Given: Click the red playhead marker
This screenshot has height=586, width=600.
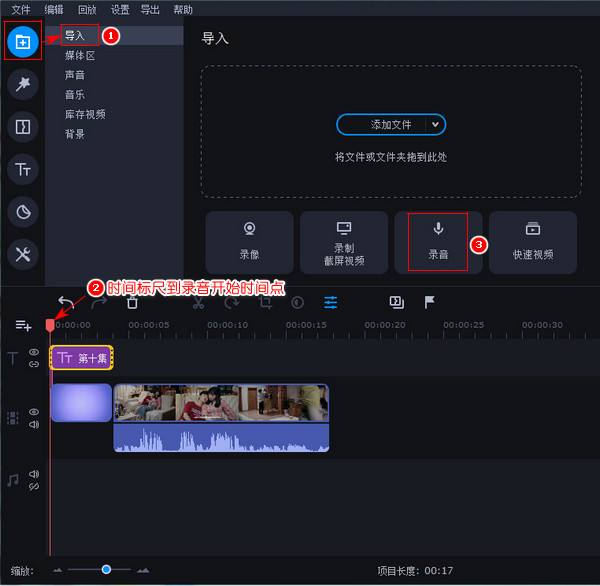Looking at the screenshot, I should point(50,325).
